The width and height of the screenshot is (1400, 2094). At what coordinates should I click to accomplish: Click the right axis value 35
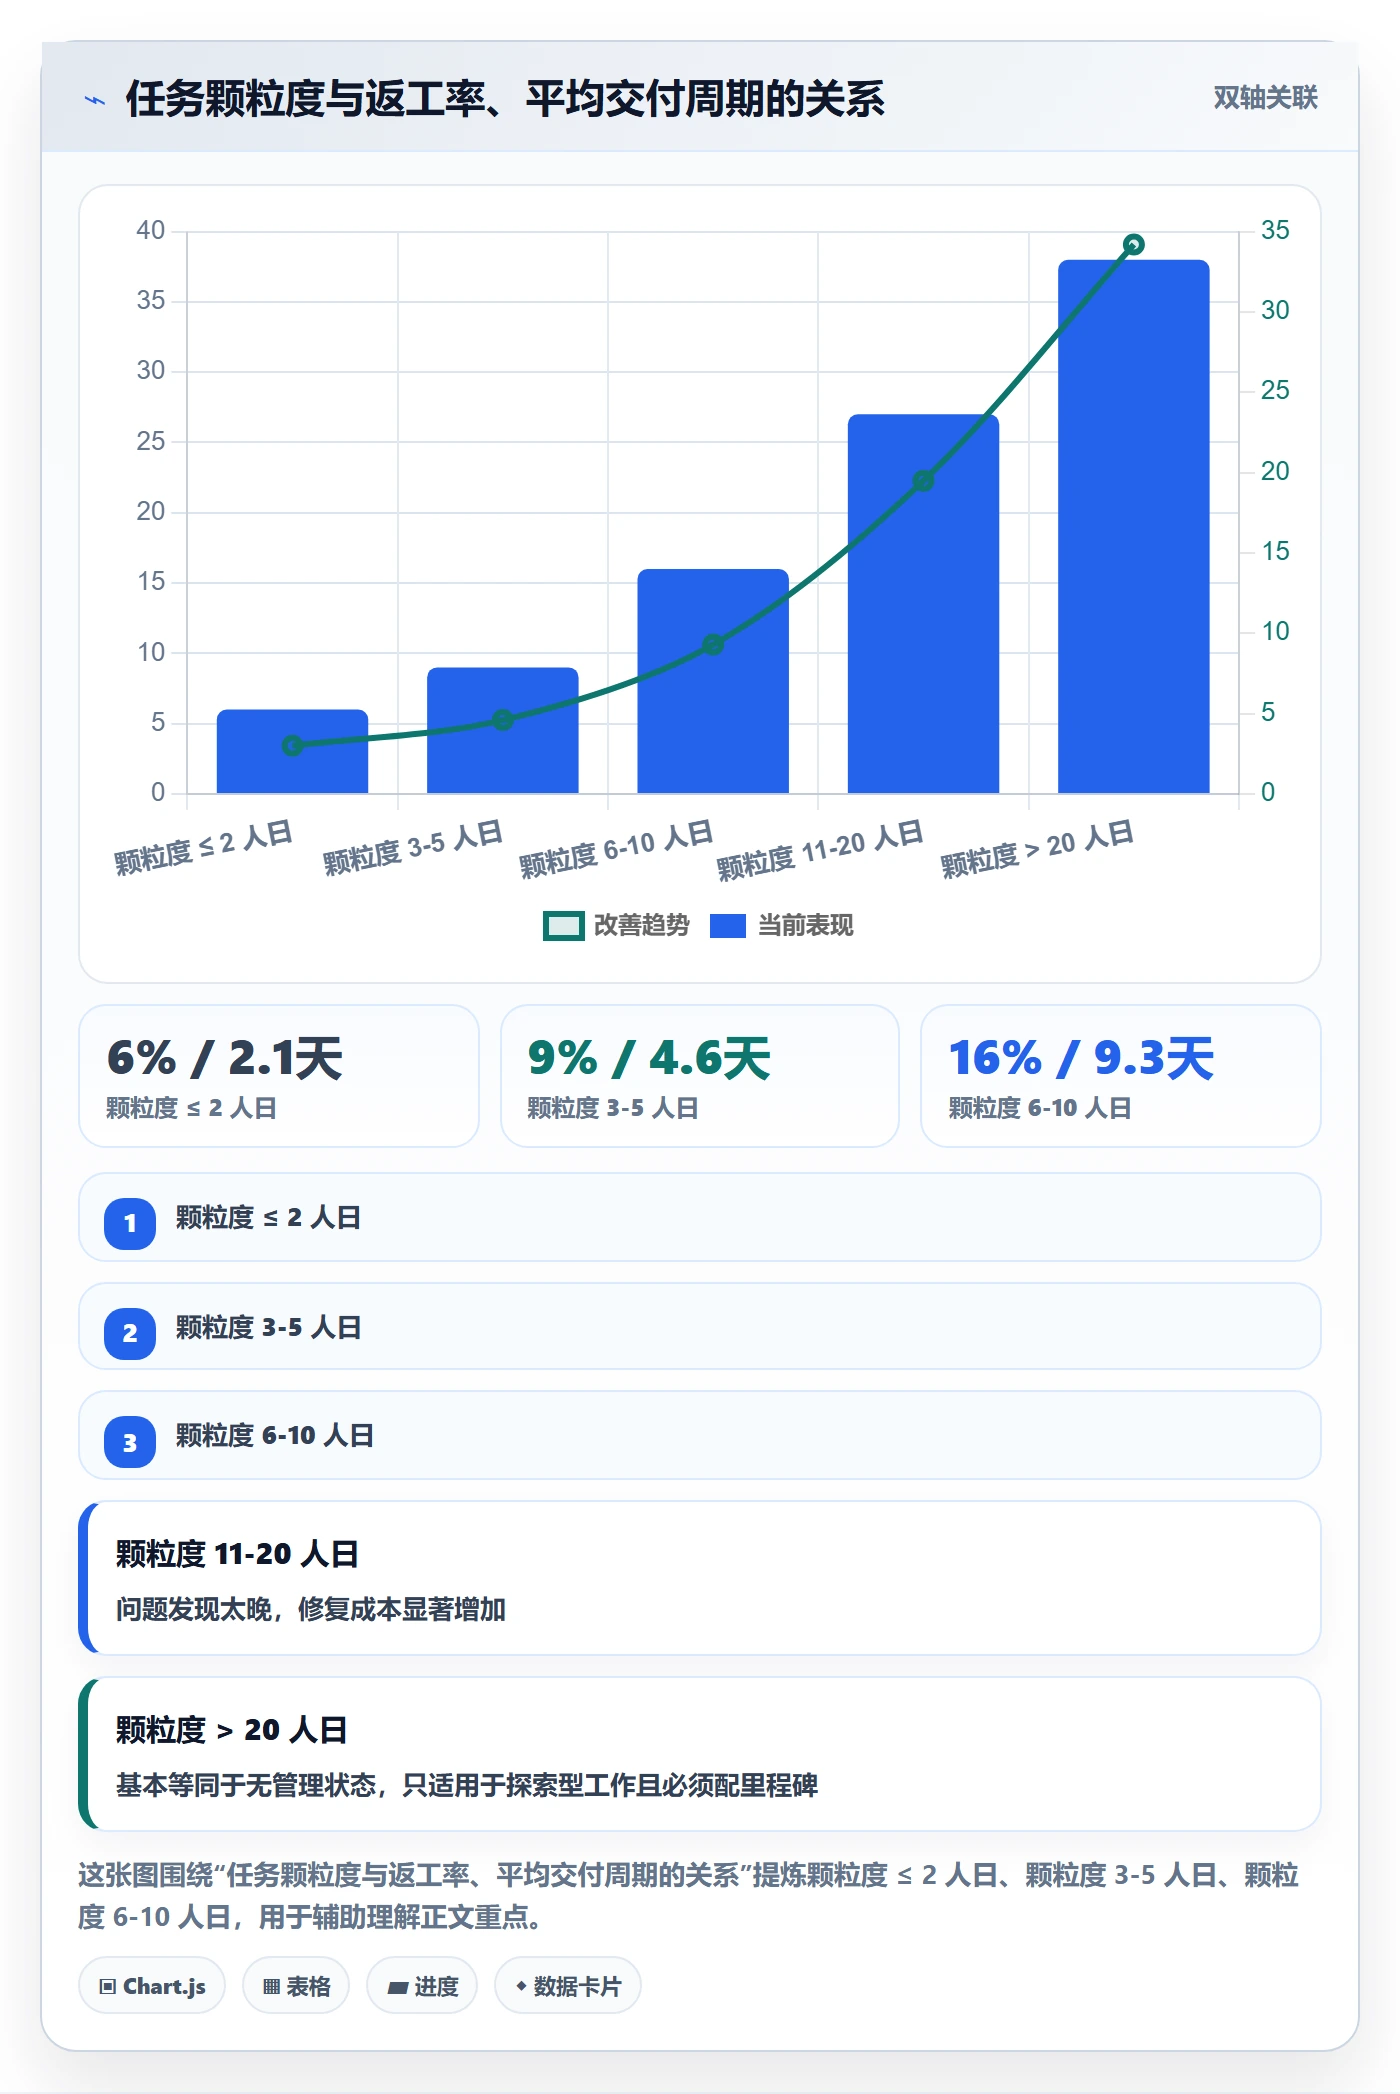(1275, 231)
